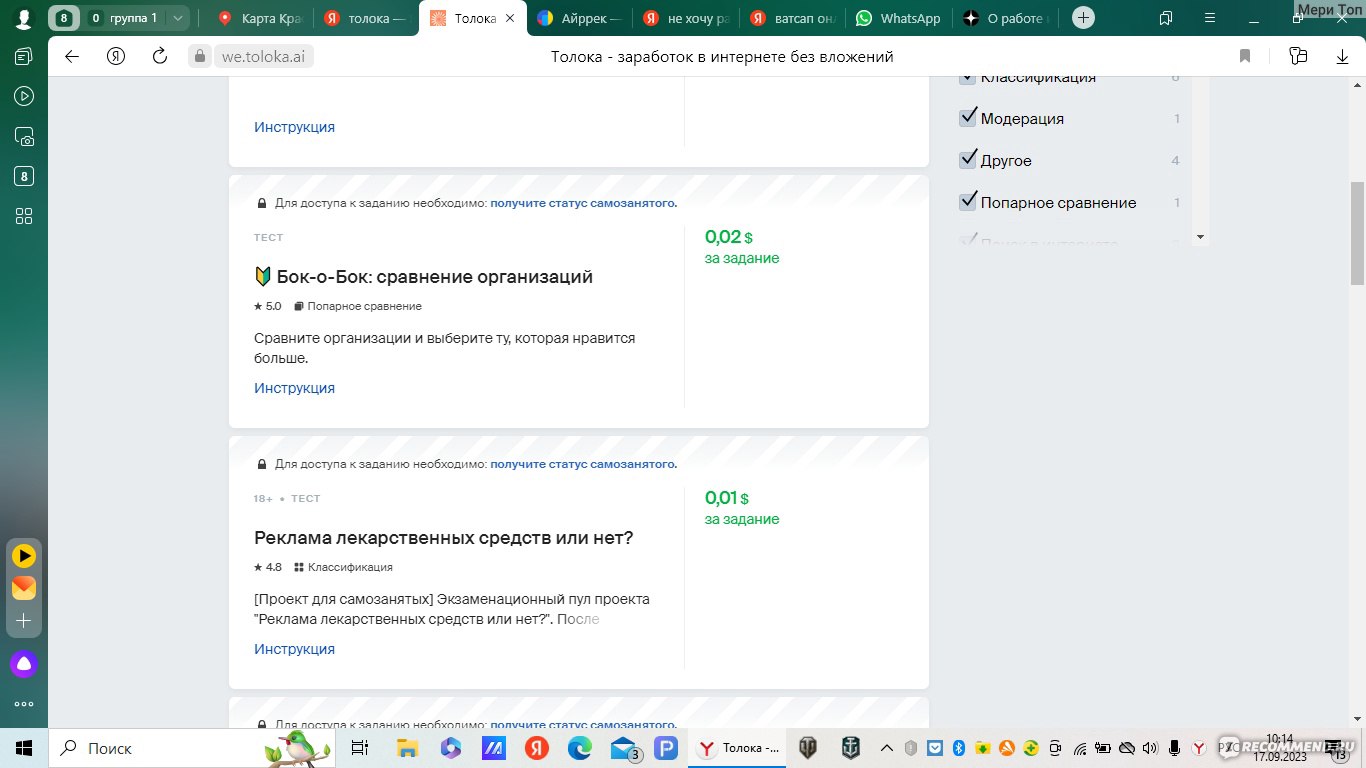Viewport: 1366px width, 768px height.
Task: Open the tabs panel icon in sidebar
Action: click(24, 57)
